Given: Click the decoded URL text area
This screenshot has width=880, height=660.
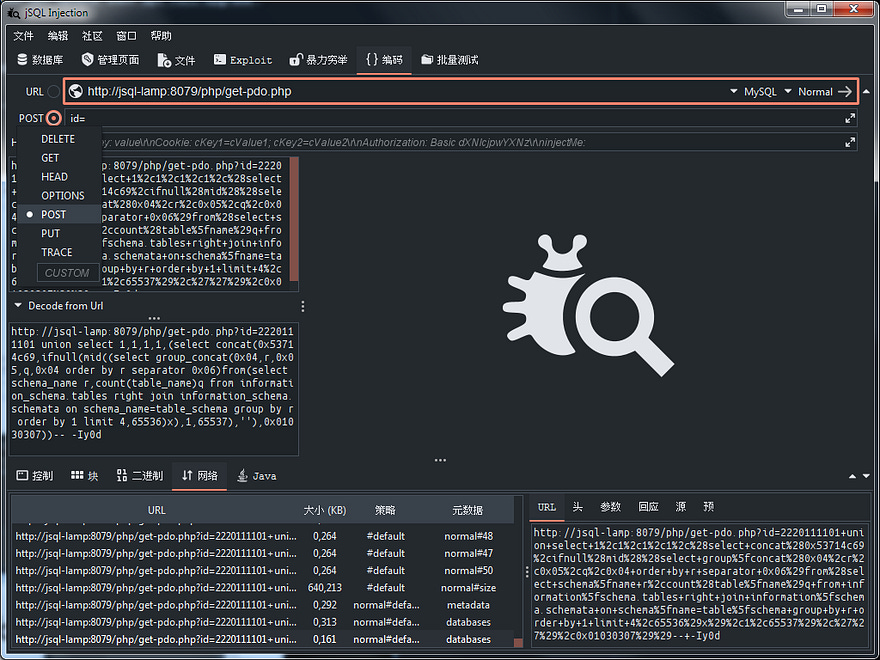Looking at the screenshot, I should click(x=154, y=388).
